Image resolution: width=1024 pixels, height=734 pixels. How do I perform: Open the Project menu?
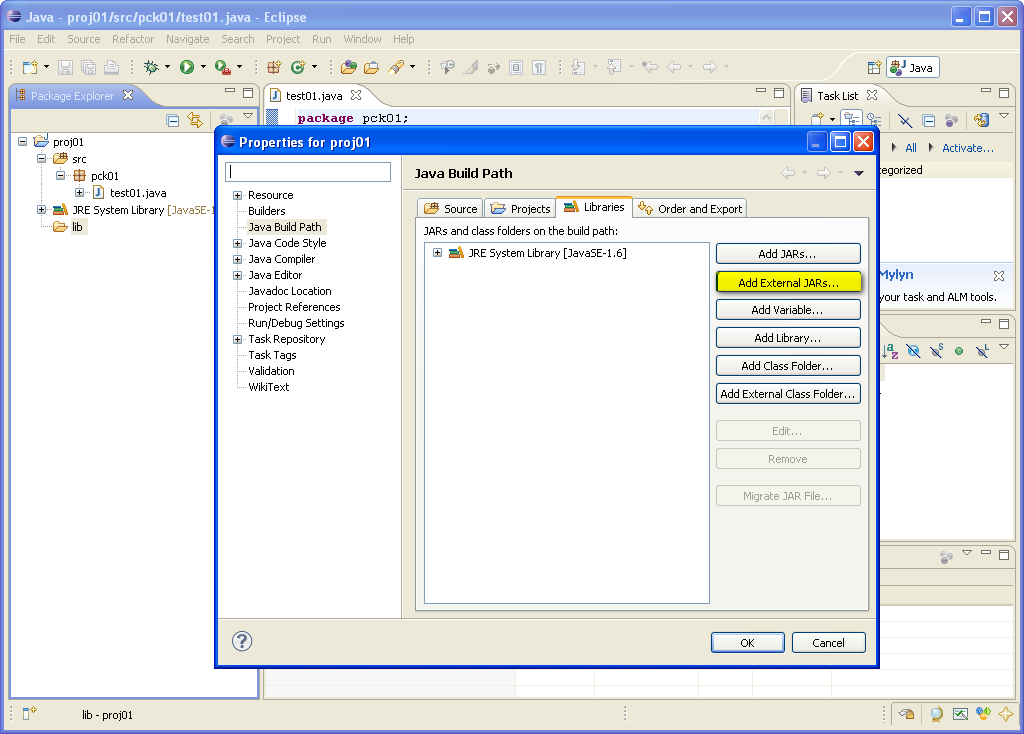283,39
